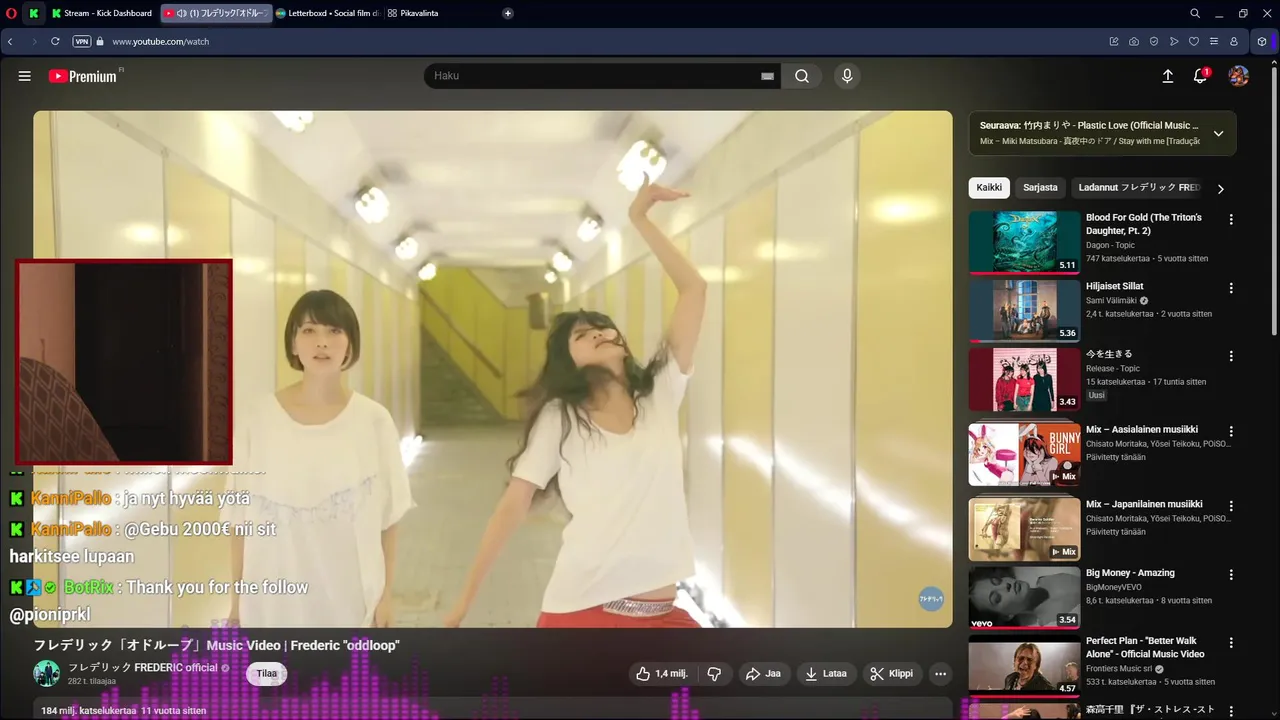
Task: Reload the current page
Action: (x=55, y=42)
